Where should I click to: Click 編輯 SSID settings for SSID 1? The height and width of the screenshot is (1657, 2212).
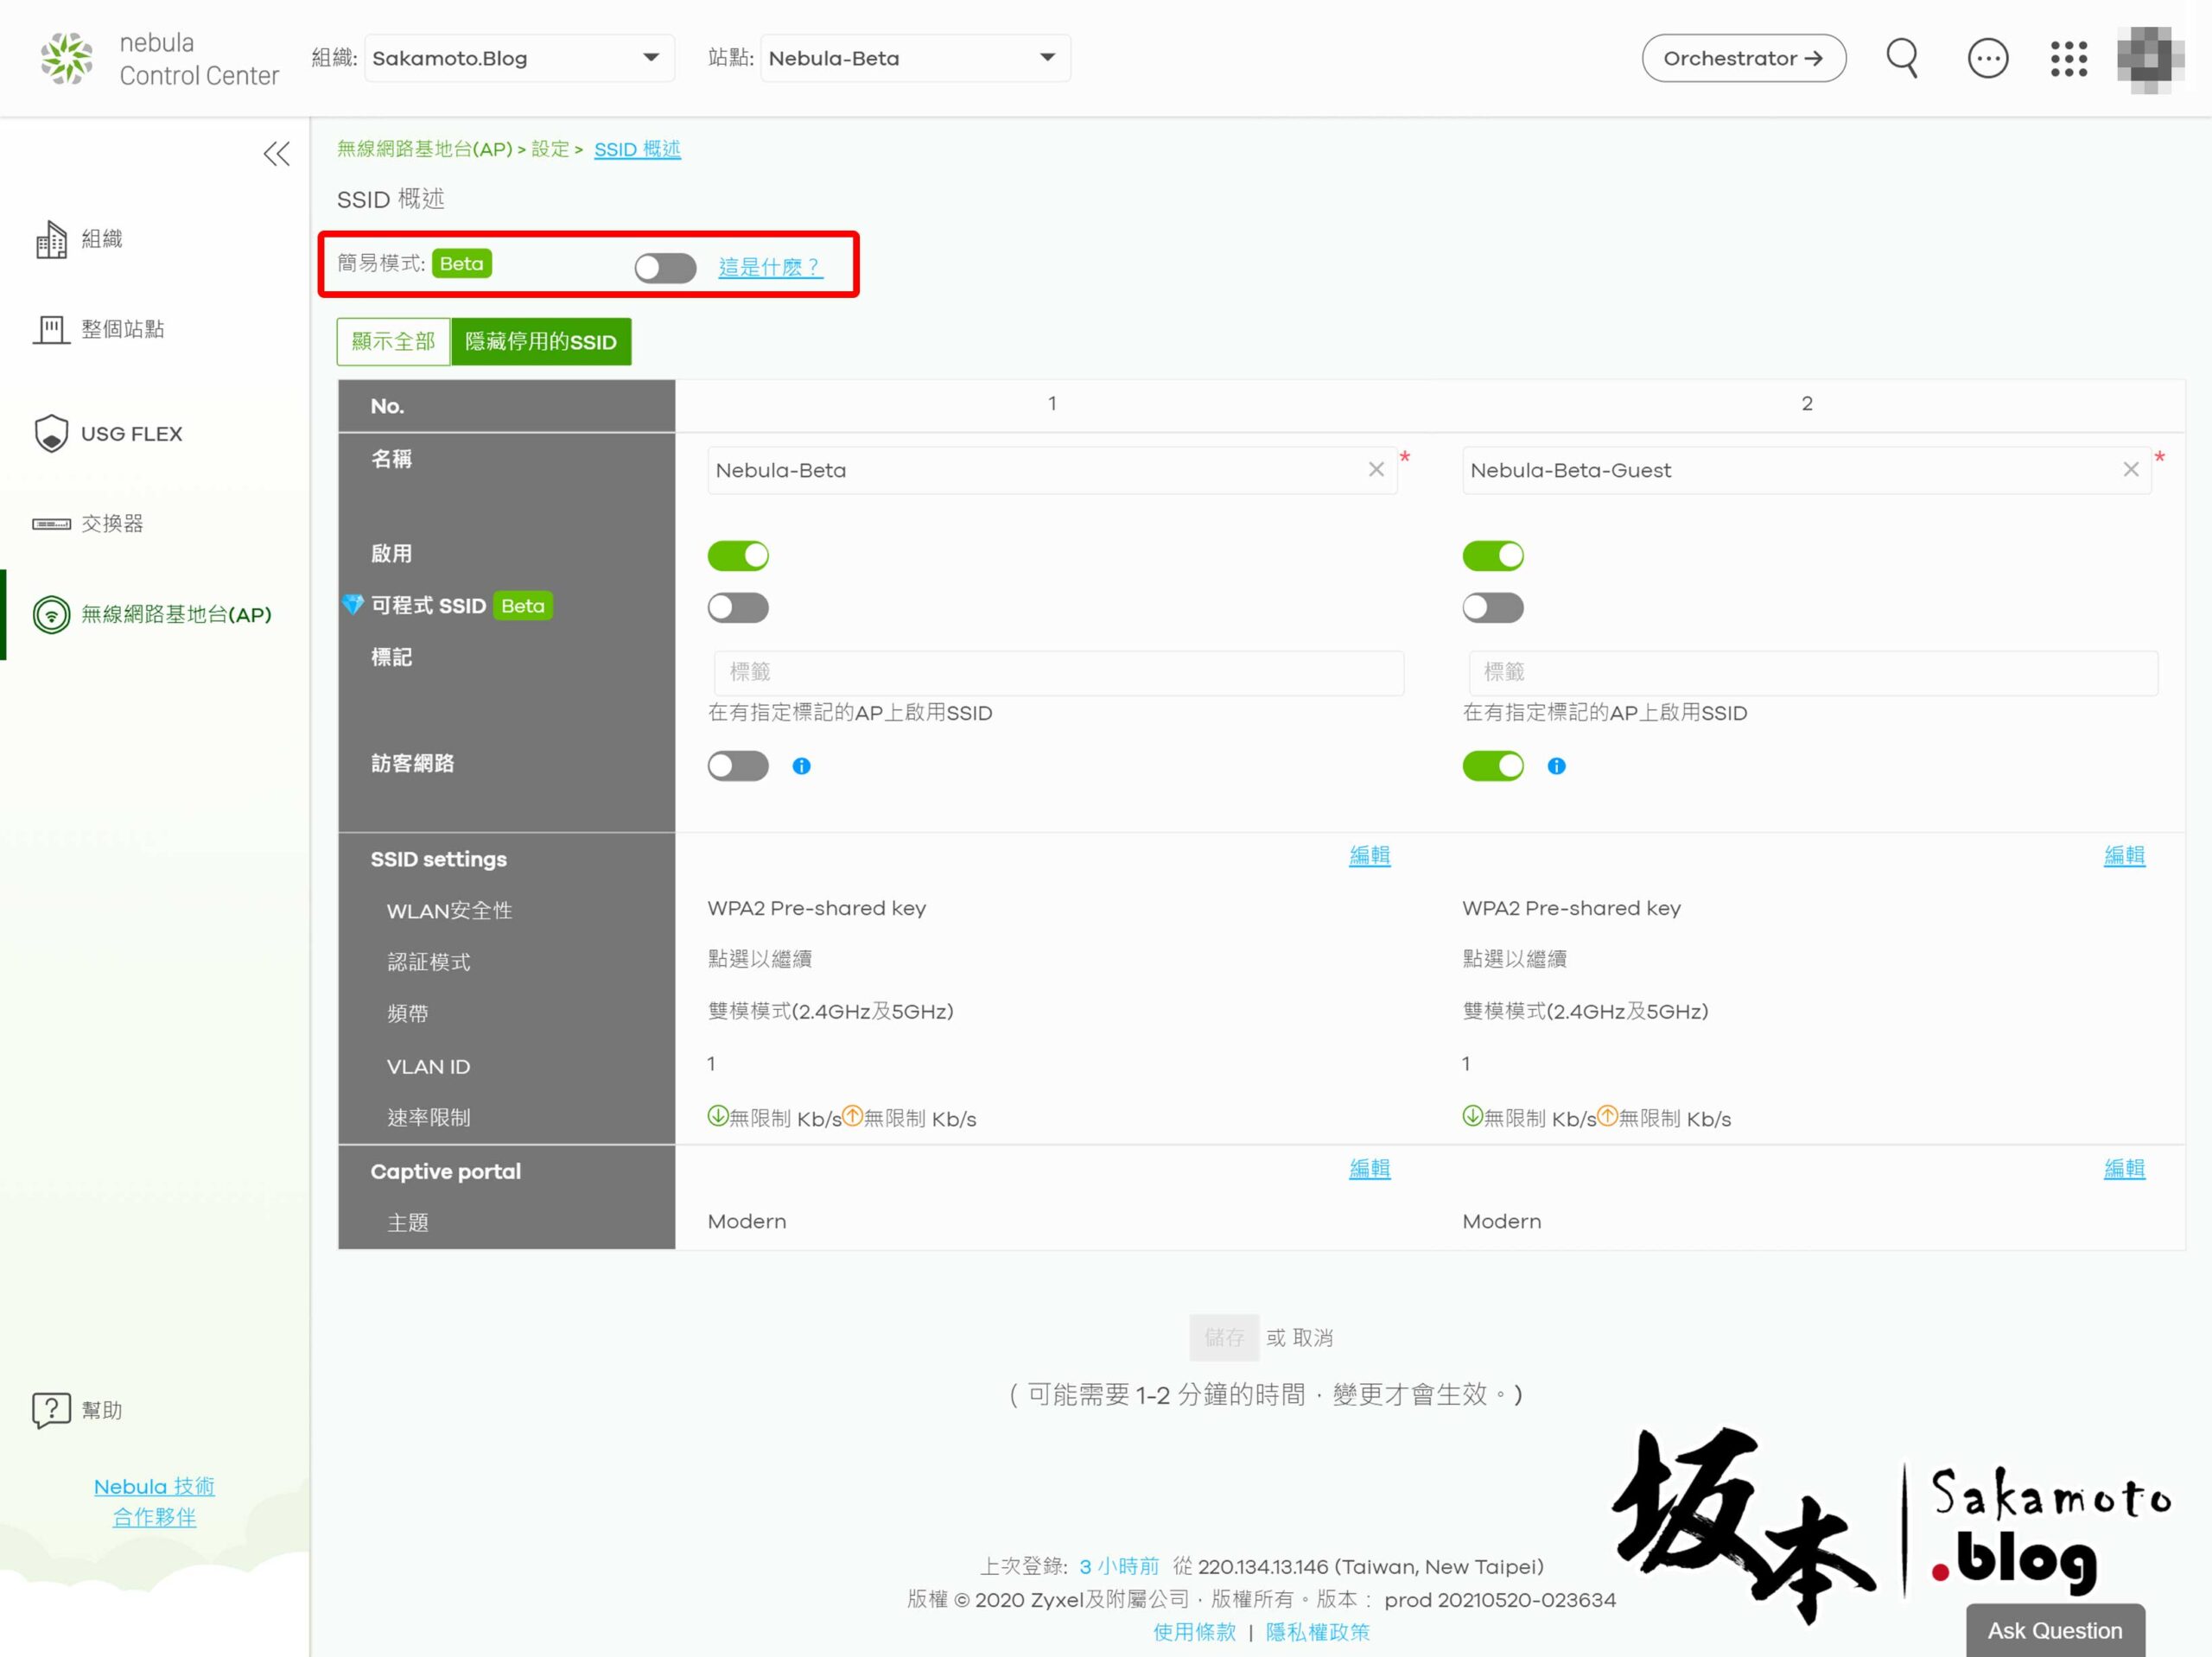(x=1369, y=855)
